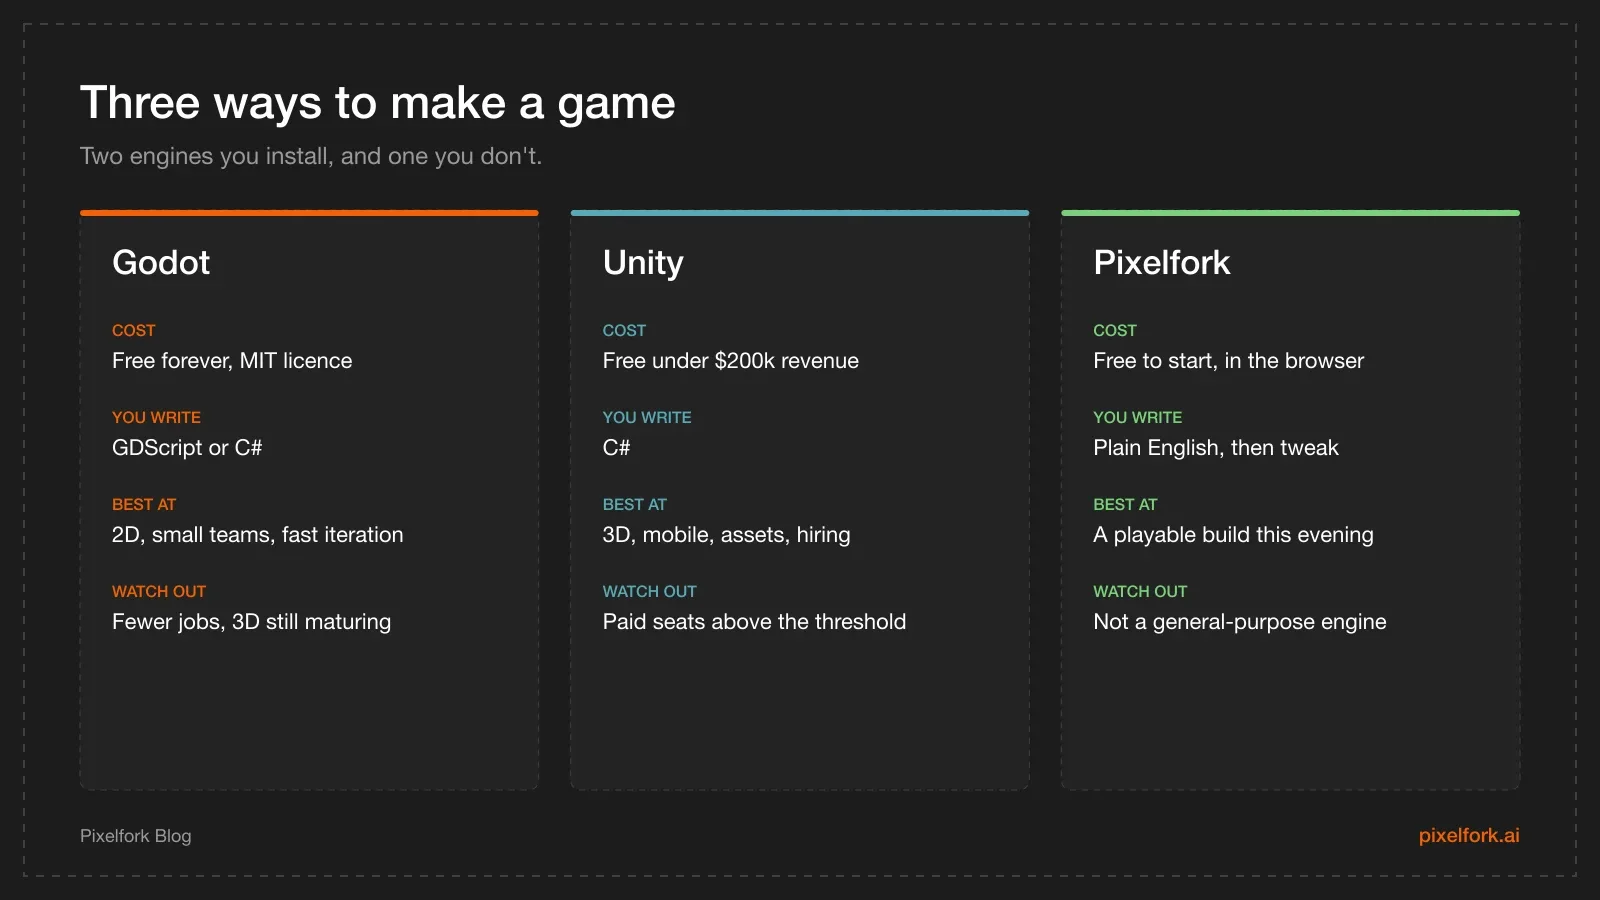Click the 'C#' value in Unity card
The image size is (1600, 900).
617,448
